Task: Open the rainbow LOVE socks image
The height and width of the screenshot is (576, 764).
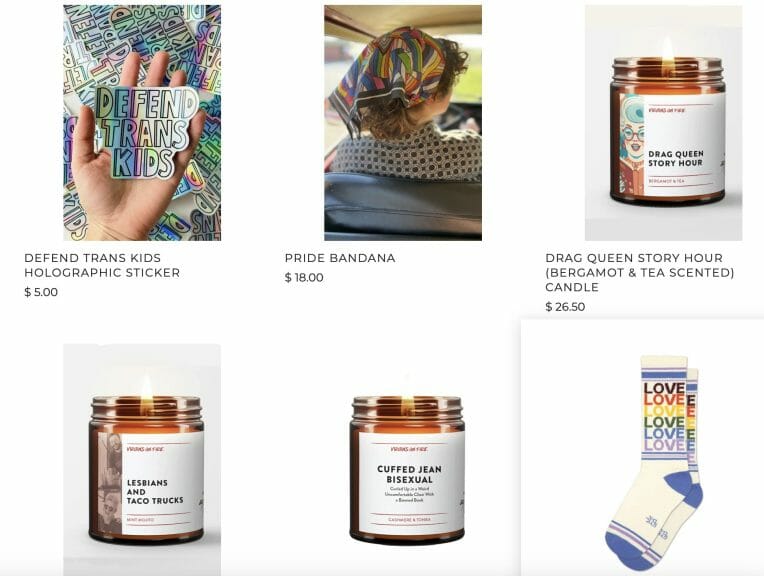Action: pyautogui.click(x=642, y=448)
